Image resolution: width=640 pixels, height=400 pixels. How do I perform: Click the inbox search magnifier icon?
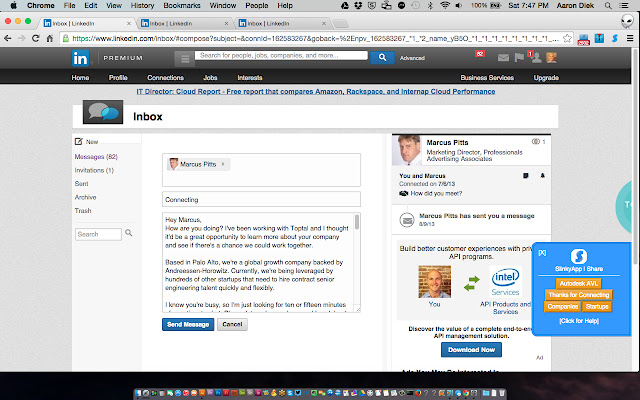click(x=129, y=233)
